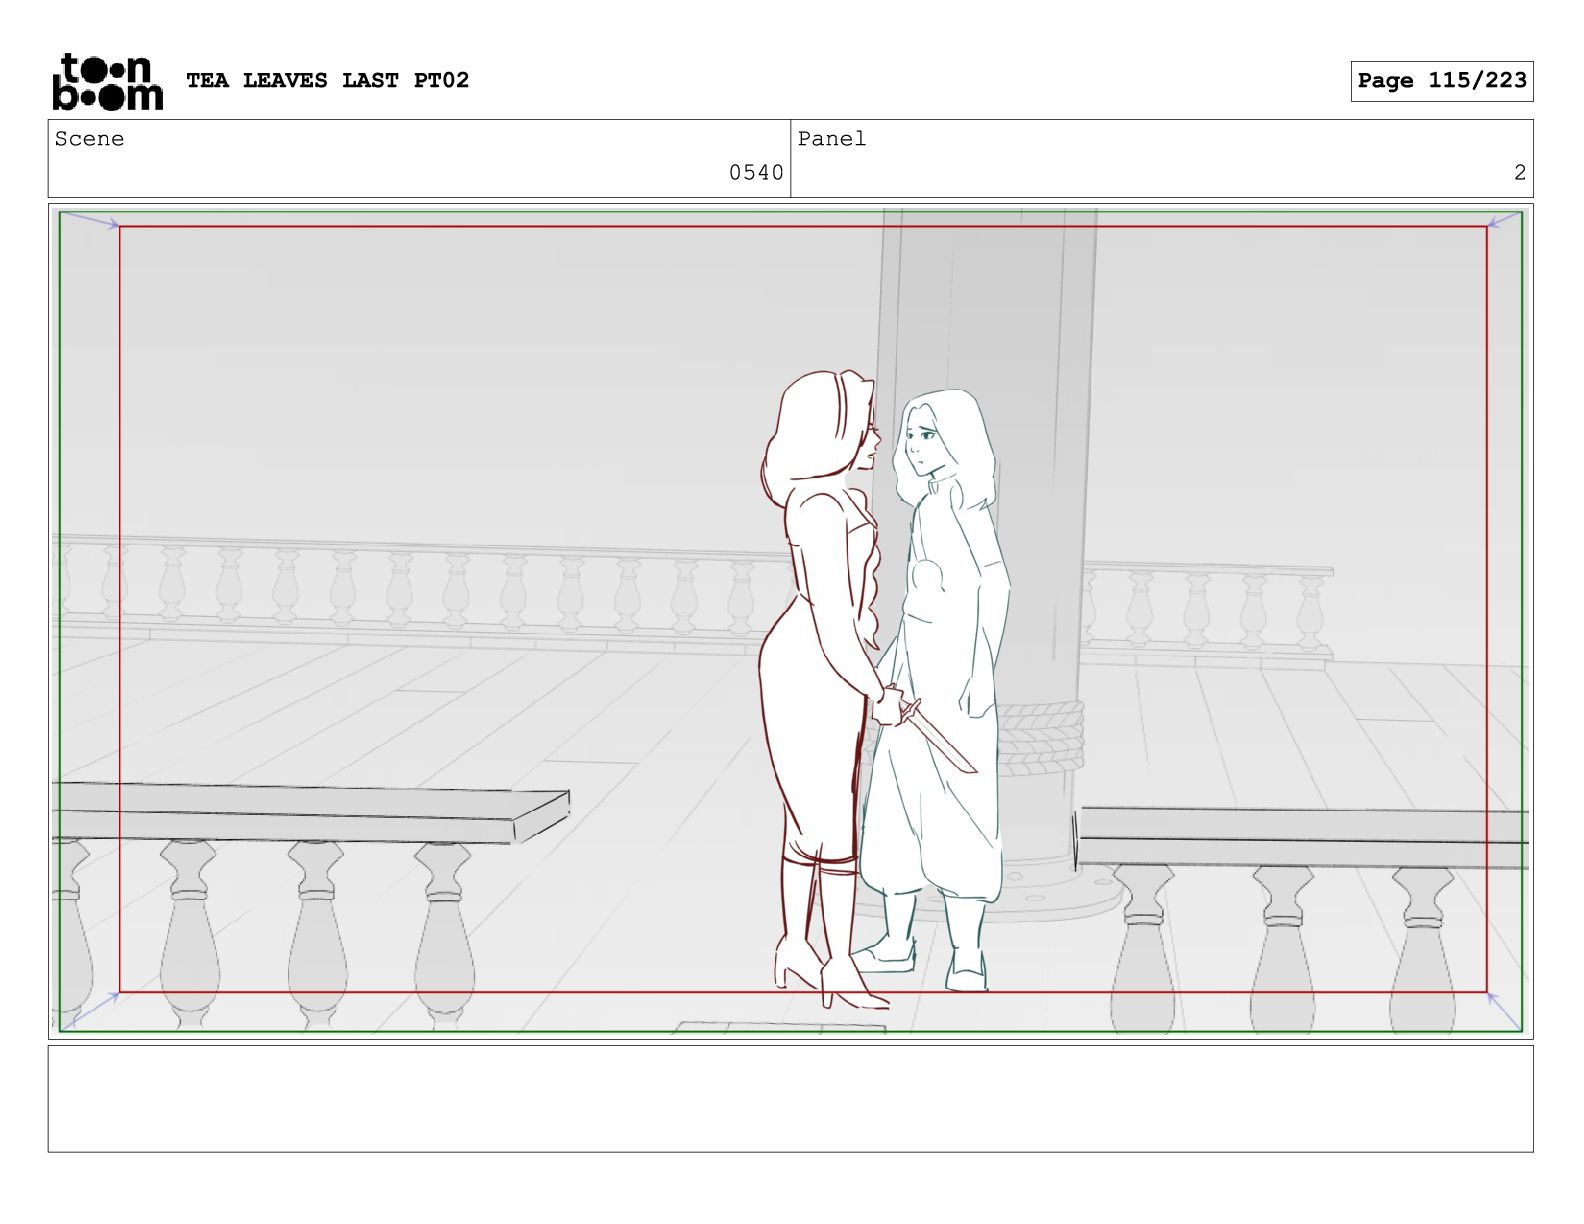Click the 'Page 115/223' box
This screenshot has width=1584, height=1224.
[1442, 81]
